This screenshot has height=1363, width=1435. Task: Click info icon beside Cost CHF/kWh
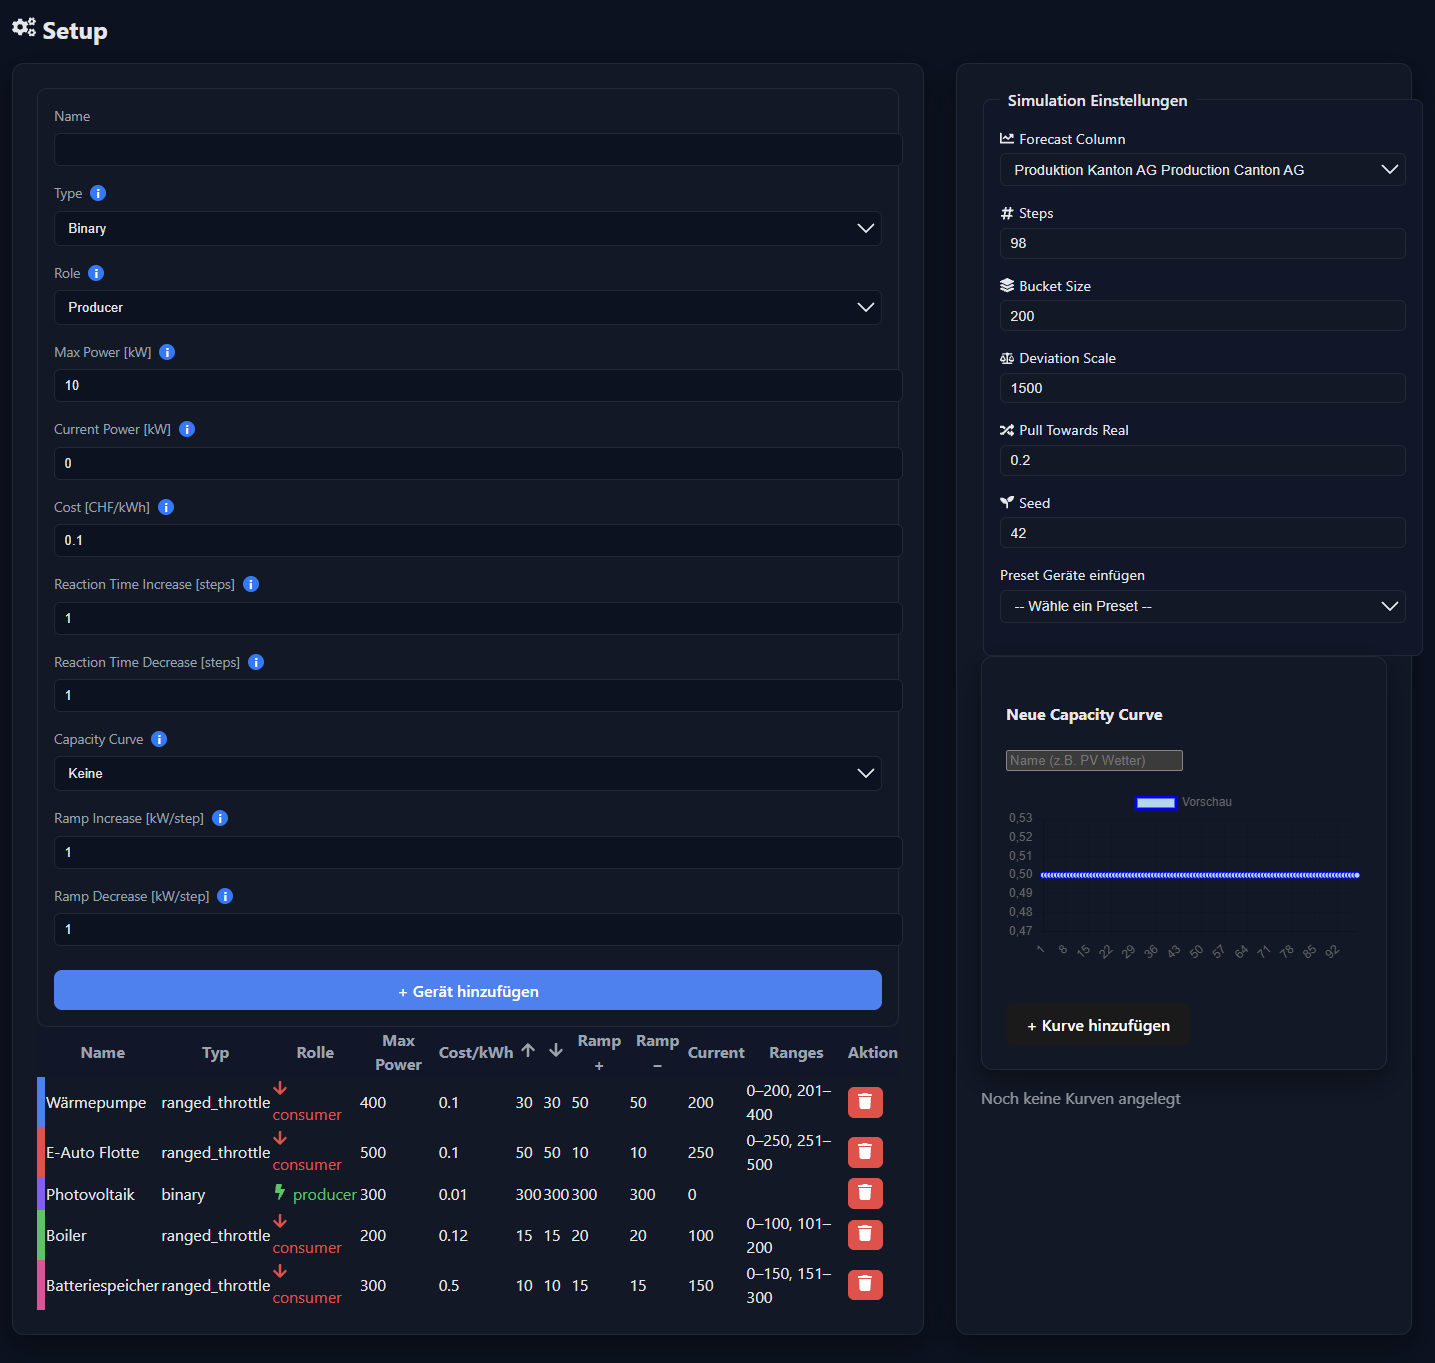166,507
